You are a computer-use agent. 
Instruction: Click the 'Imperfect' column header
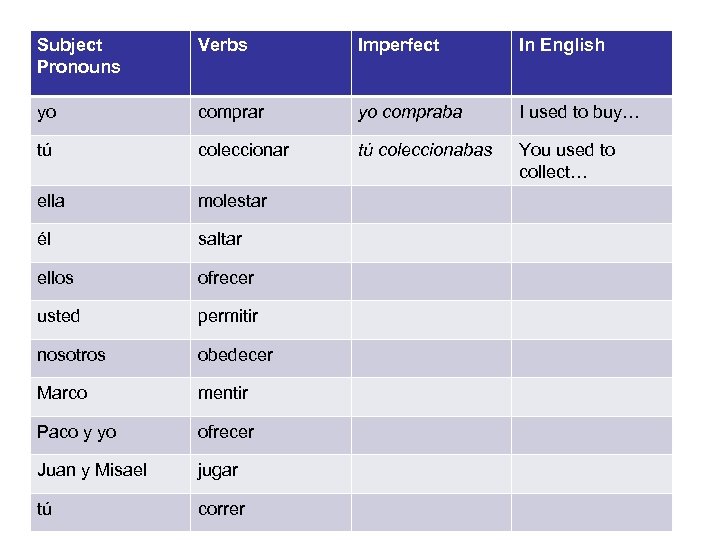[398, 45]
